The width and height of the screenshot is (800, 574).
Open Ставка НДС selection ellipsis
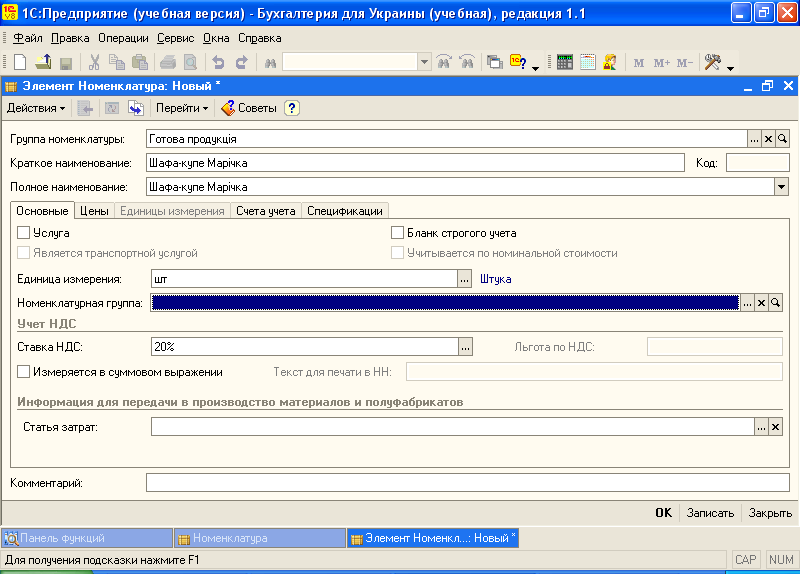(x=465, y=347)
